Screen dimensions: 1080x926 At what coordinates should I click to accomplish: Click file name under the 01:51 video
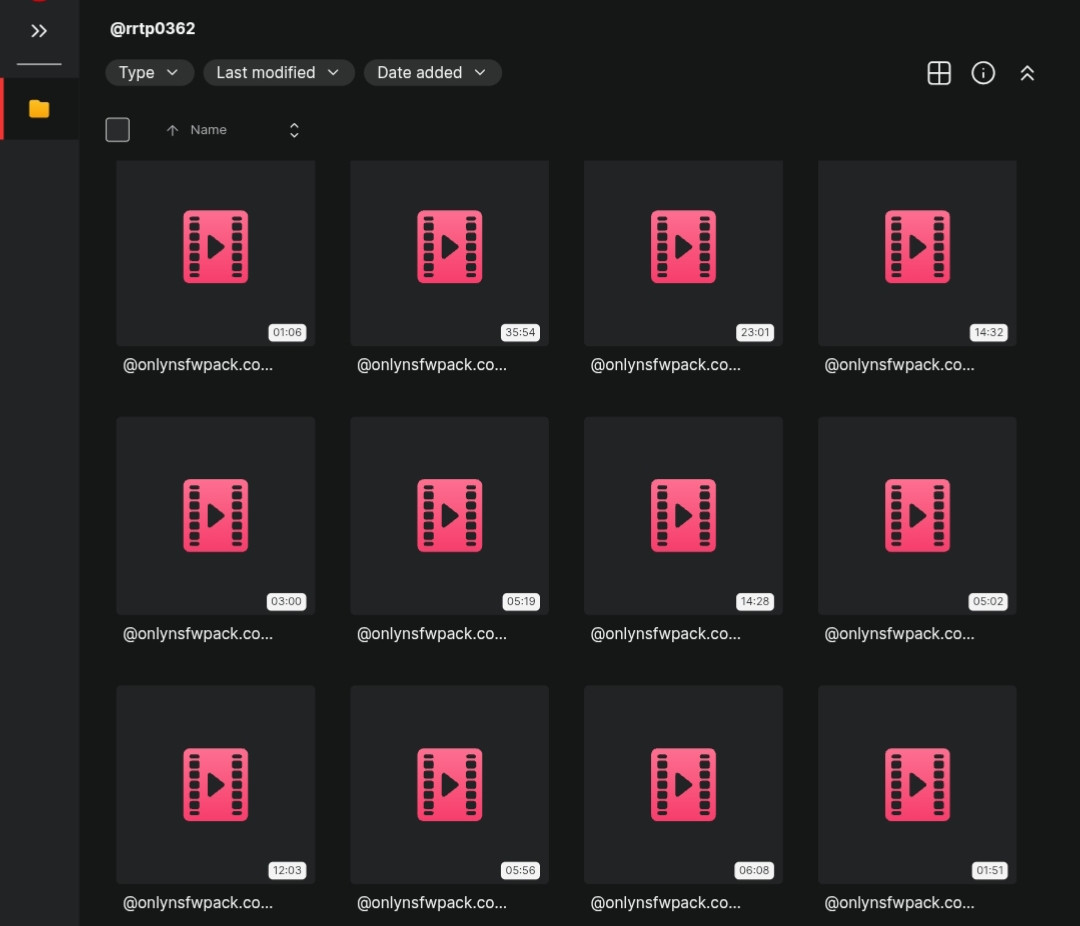[x=900, y=903]
